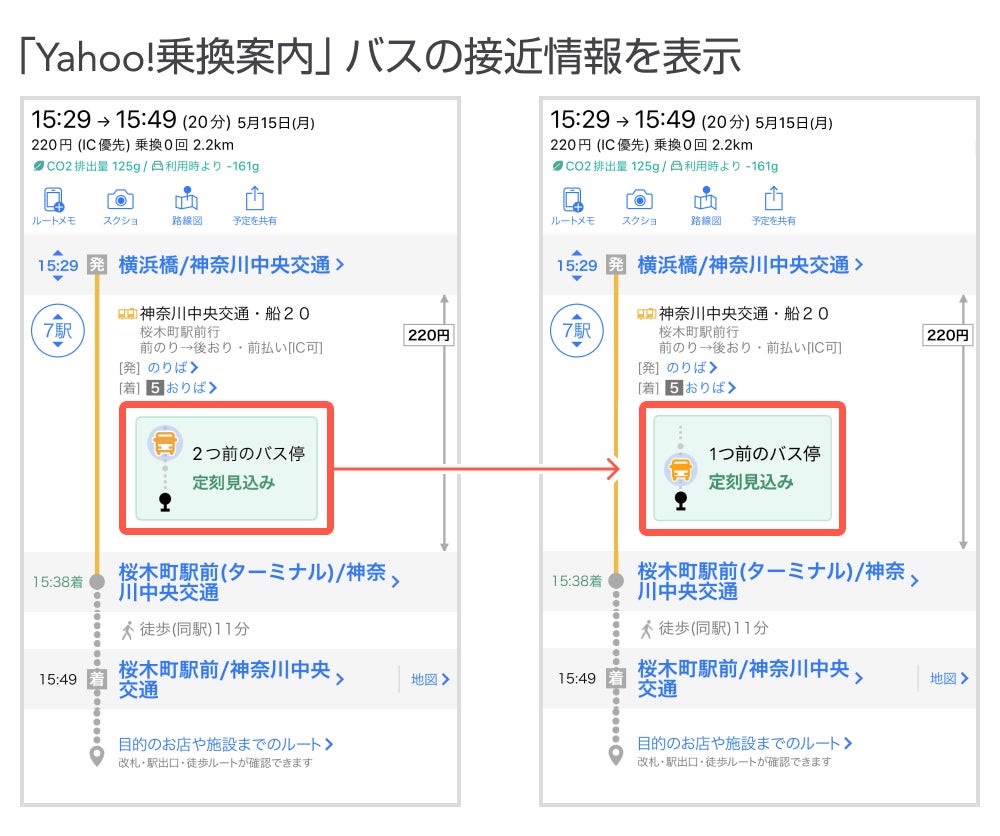Click bus icon in right 1つ前のバス停 card
Screen dimensions: 1000x836
pos(680,470)
